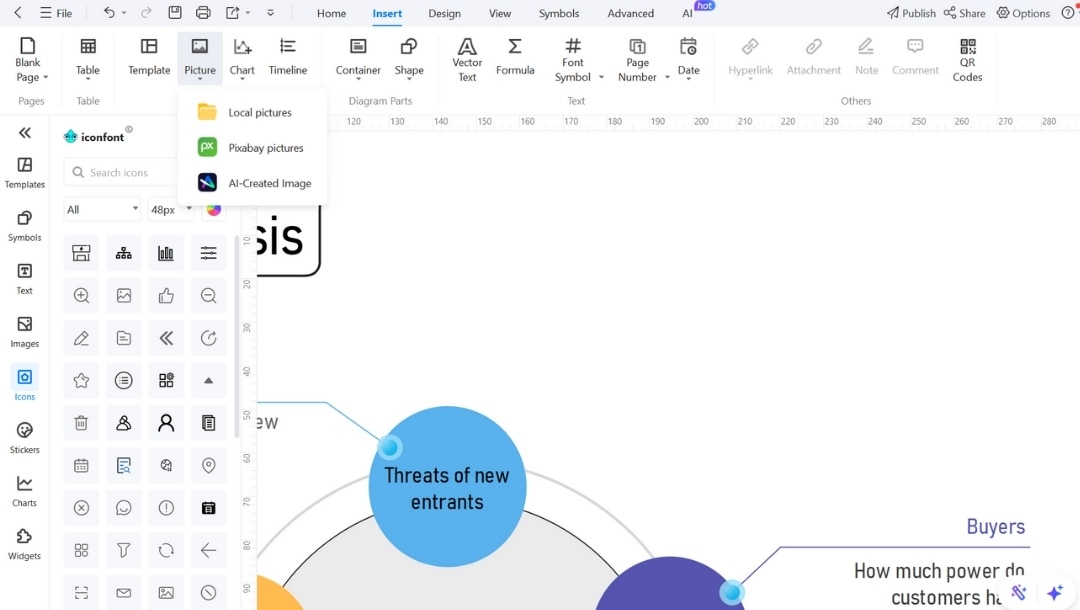Select the envelope mail icon in grid
1080x610 pixels.
point(123,592)
